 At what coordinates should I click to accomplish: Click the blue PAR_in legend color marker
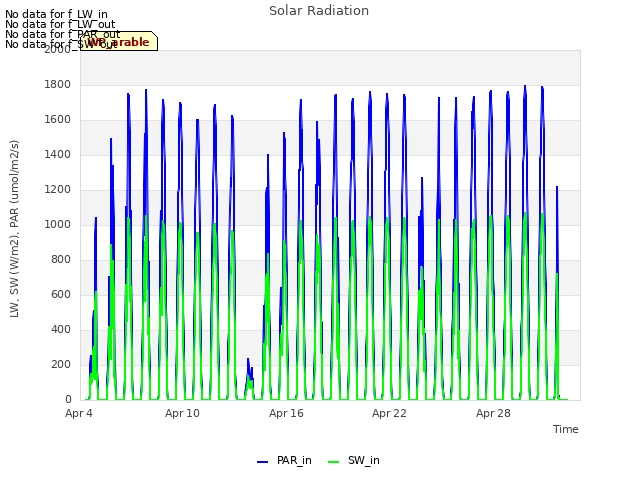[262, 462]
